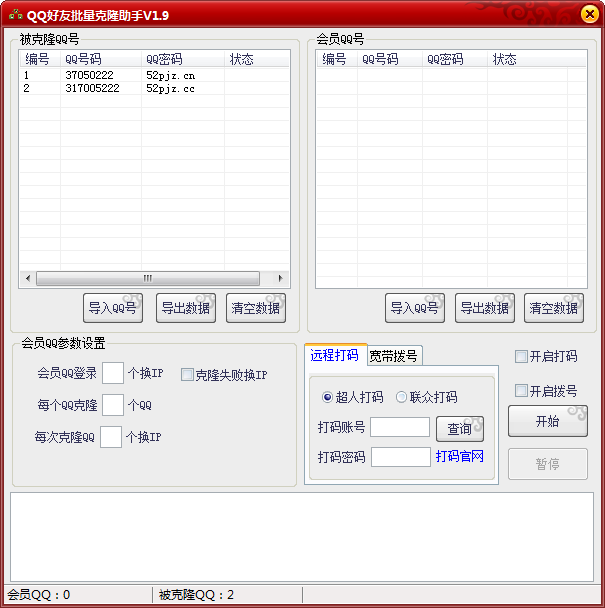605x608 pixels.
Task: Open the 打码官网 link
Action: coord(460,457)
